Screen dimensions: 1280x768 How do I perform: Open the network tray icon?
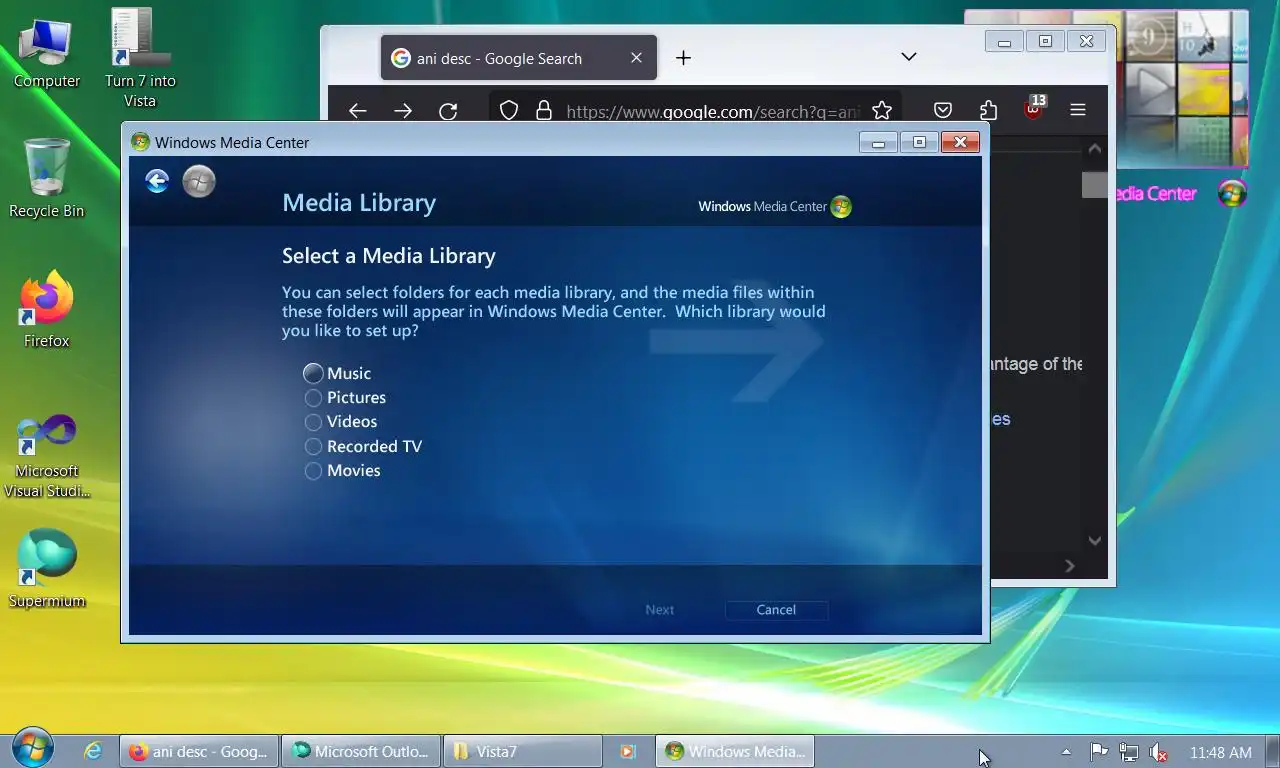click(1128, 752)
